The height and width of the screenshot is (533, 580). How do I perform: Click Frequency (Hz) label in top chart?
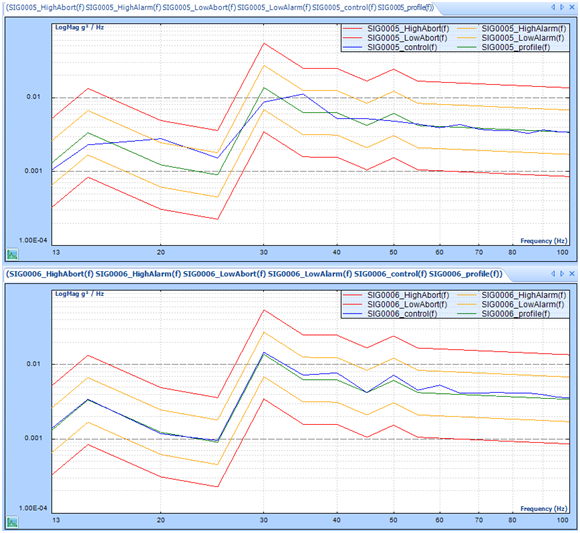(x=544, y=241)
